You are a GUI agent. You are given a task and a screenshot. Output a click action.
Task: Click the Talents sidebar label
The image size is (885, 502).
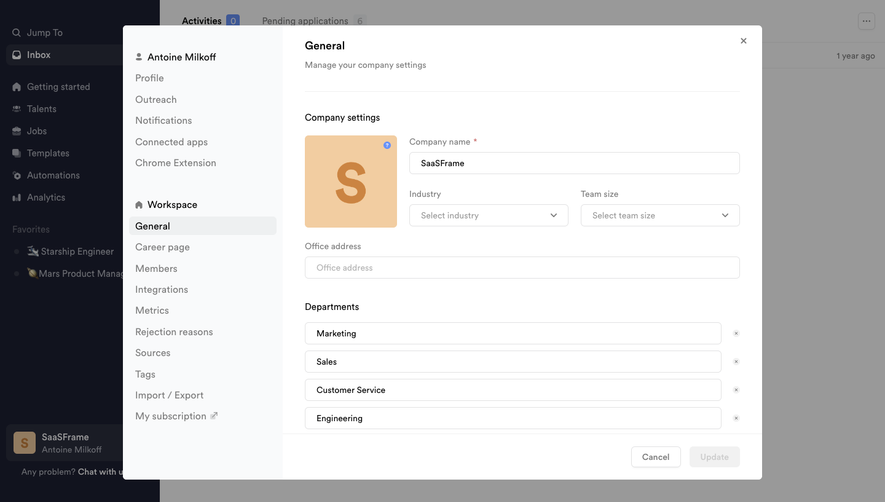point(42,109)
